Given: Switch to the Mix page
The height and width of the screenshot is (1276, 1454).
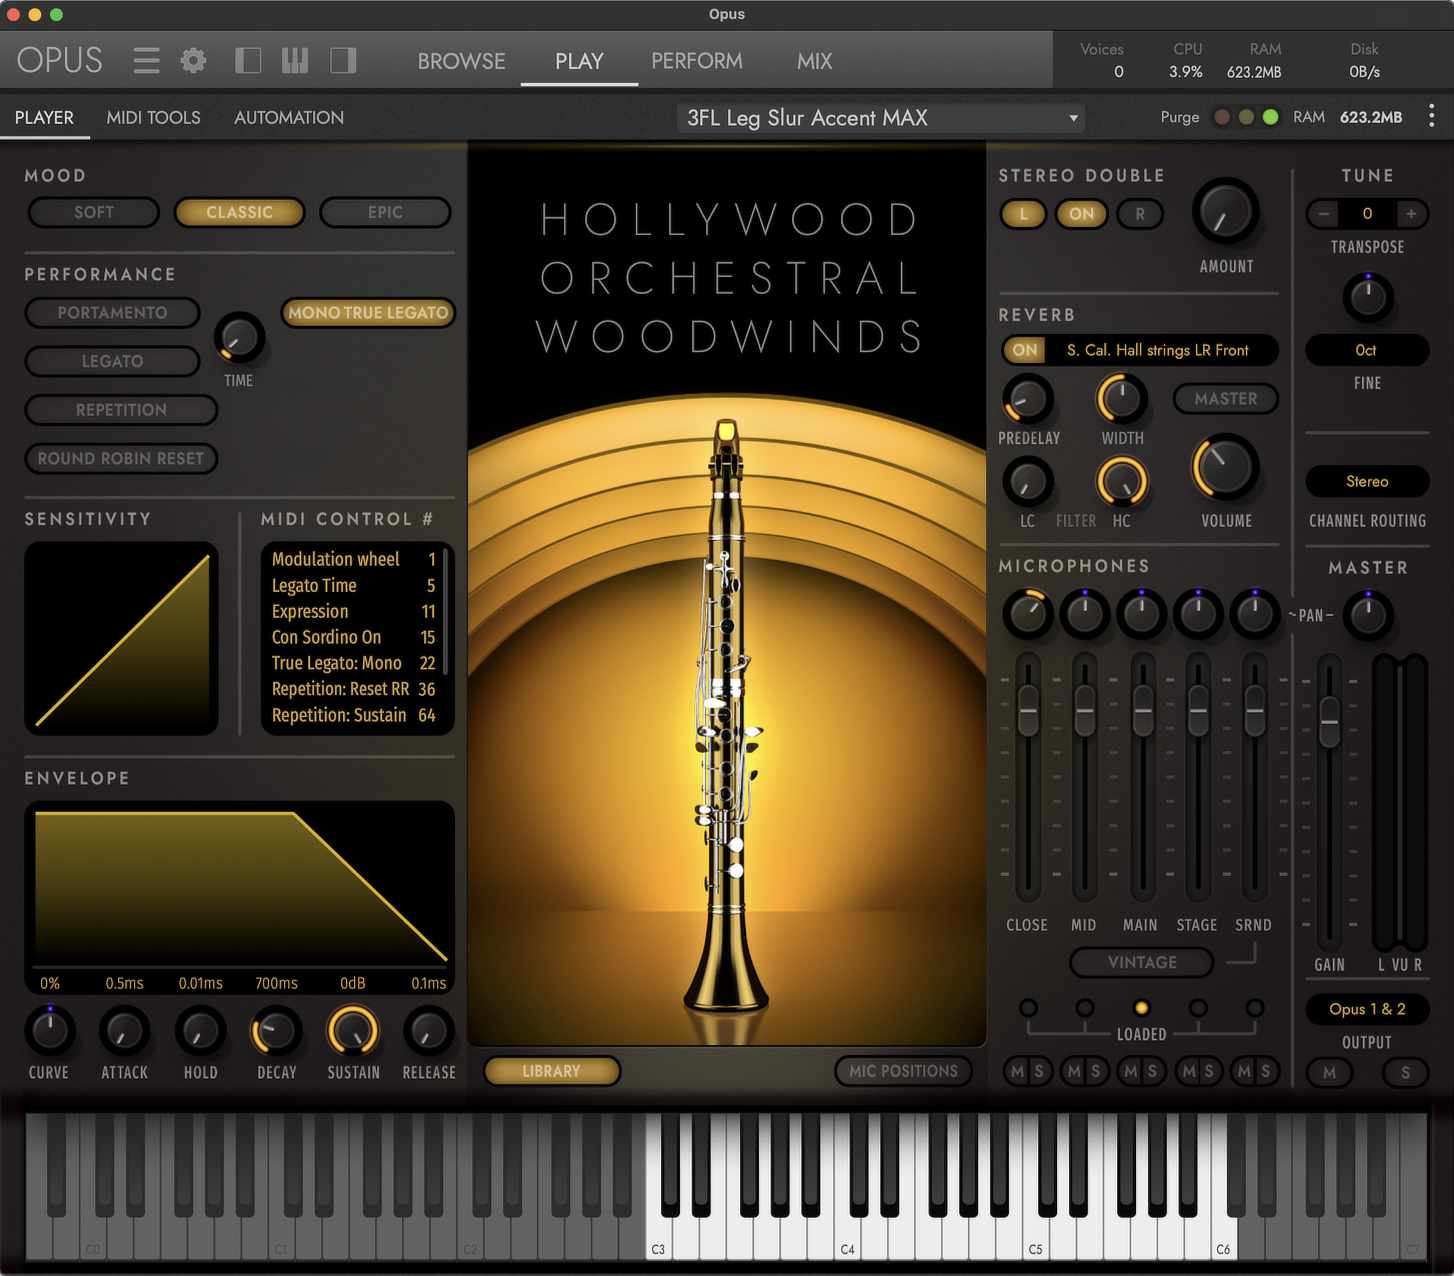Looking at the screenshot, I should click(814, 61).
